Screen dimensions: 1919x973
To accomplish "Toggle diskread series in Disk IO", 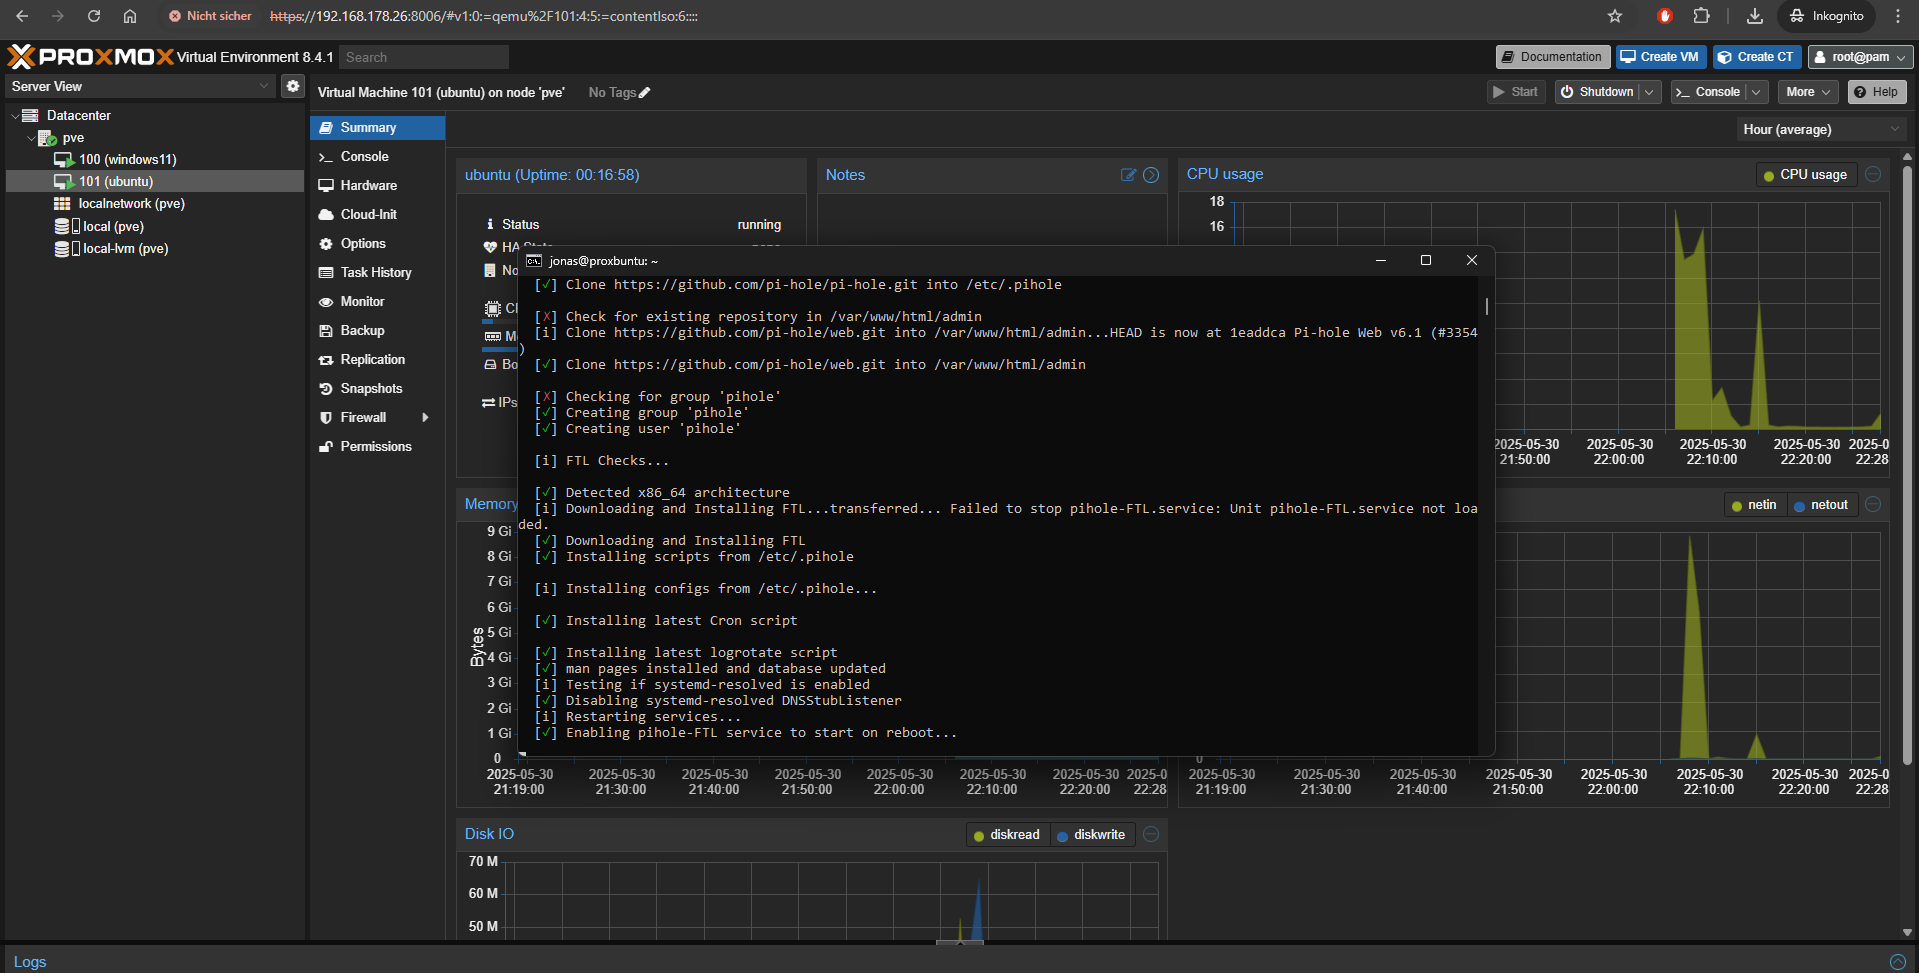I will (x=1007, y=835).
